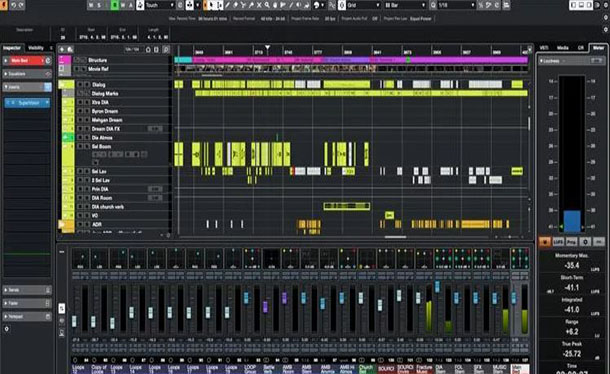This screenshot has width=610, height=374.
Task: Select the Movie Ref video track
Action: click(x=98, y=69)
